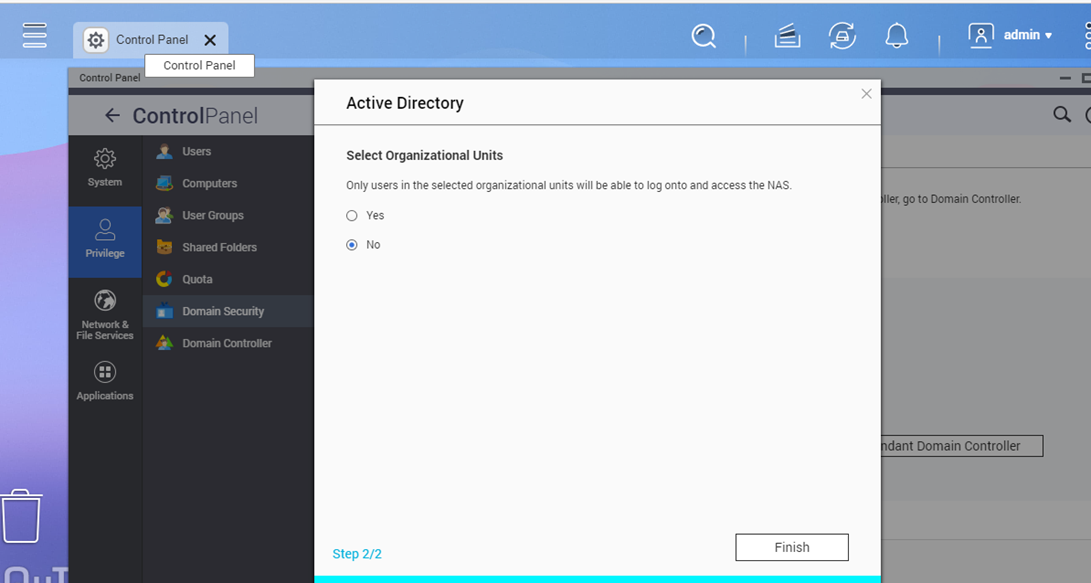Click the Redundant Domain Controller button

point(962,446)
